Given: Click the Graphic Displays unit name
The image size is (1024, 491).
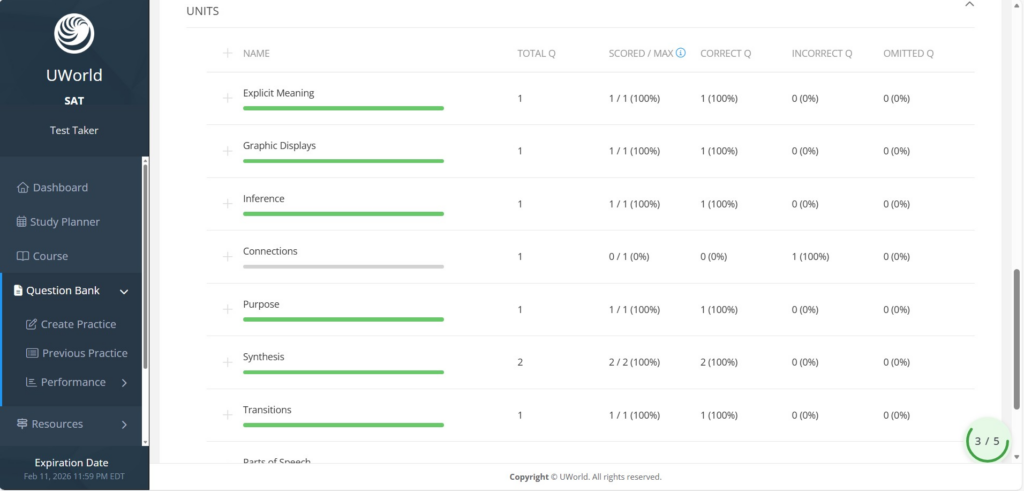Looking at the screenshot, I should pyautogui.click(x=279, y=146).
